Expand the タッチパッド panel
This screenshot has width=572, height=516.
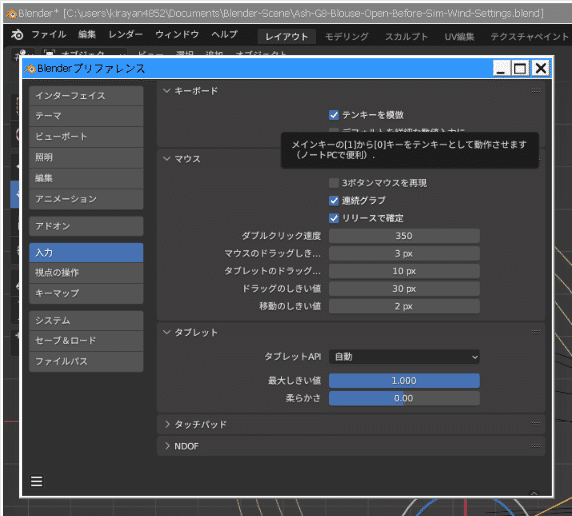point(167,424)
